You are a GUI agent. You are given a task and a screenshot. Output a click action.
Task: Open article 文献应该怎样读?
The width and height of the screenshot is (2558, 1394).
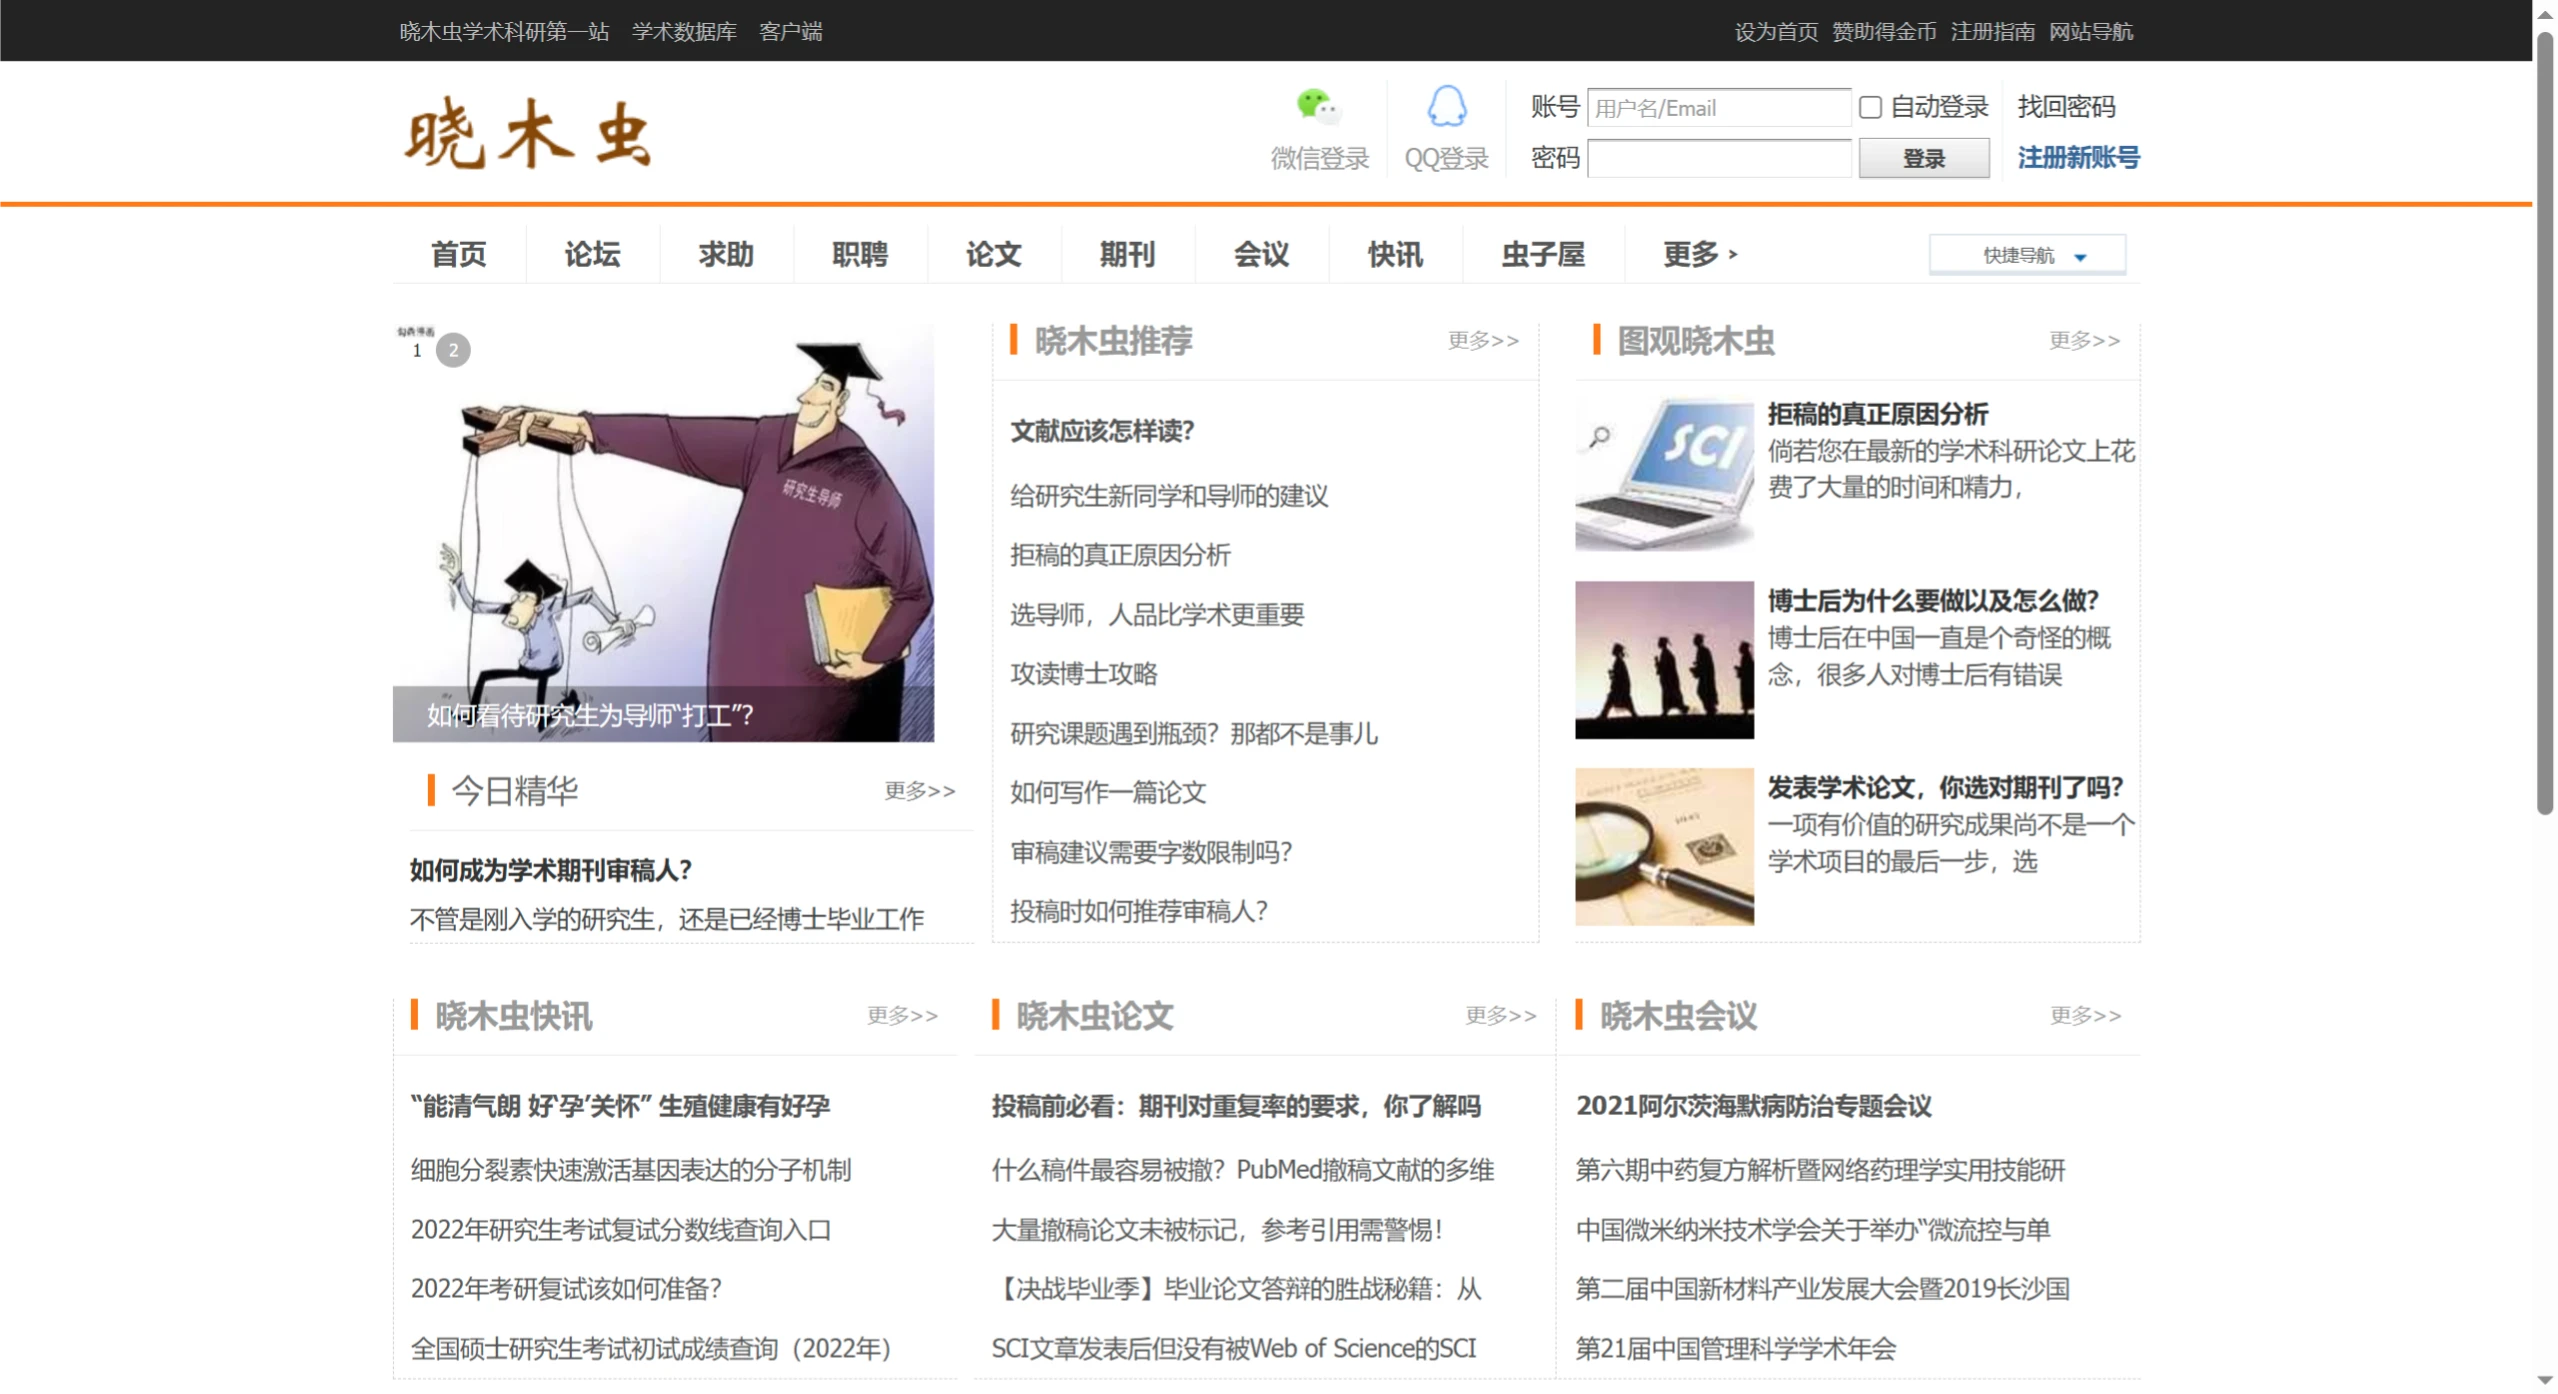pos(1102,431)
